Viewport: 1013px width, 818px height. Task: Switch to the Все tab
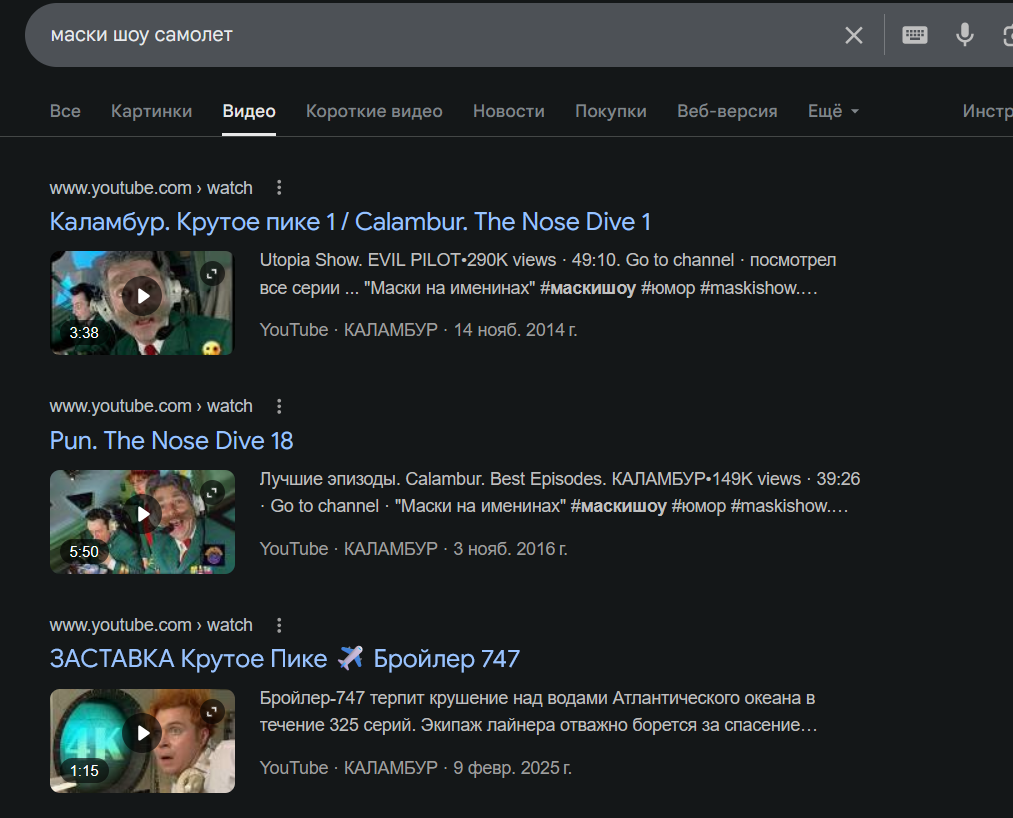click(65, 111)
